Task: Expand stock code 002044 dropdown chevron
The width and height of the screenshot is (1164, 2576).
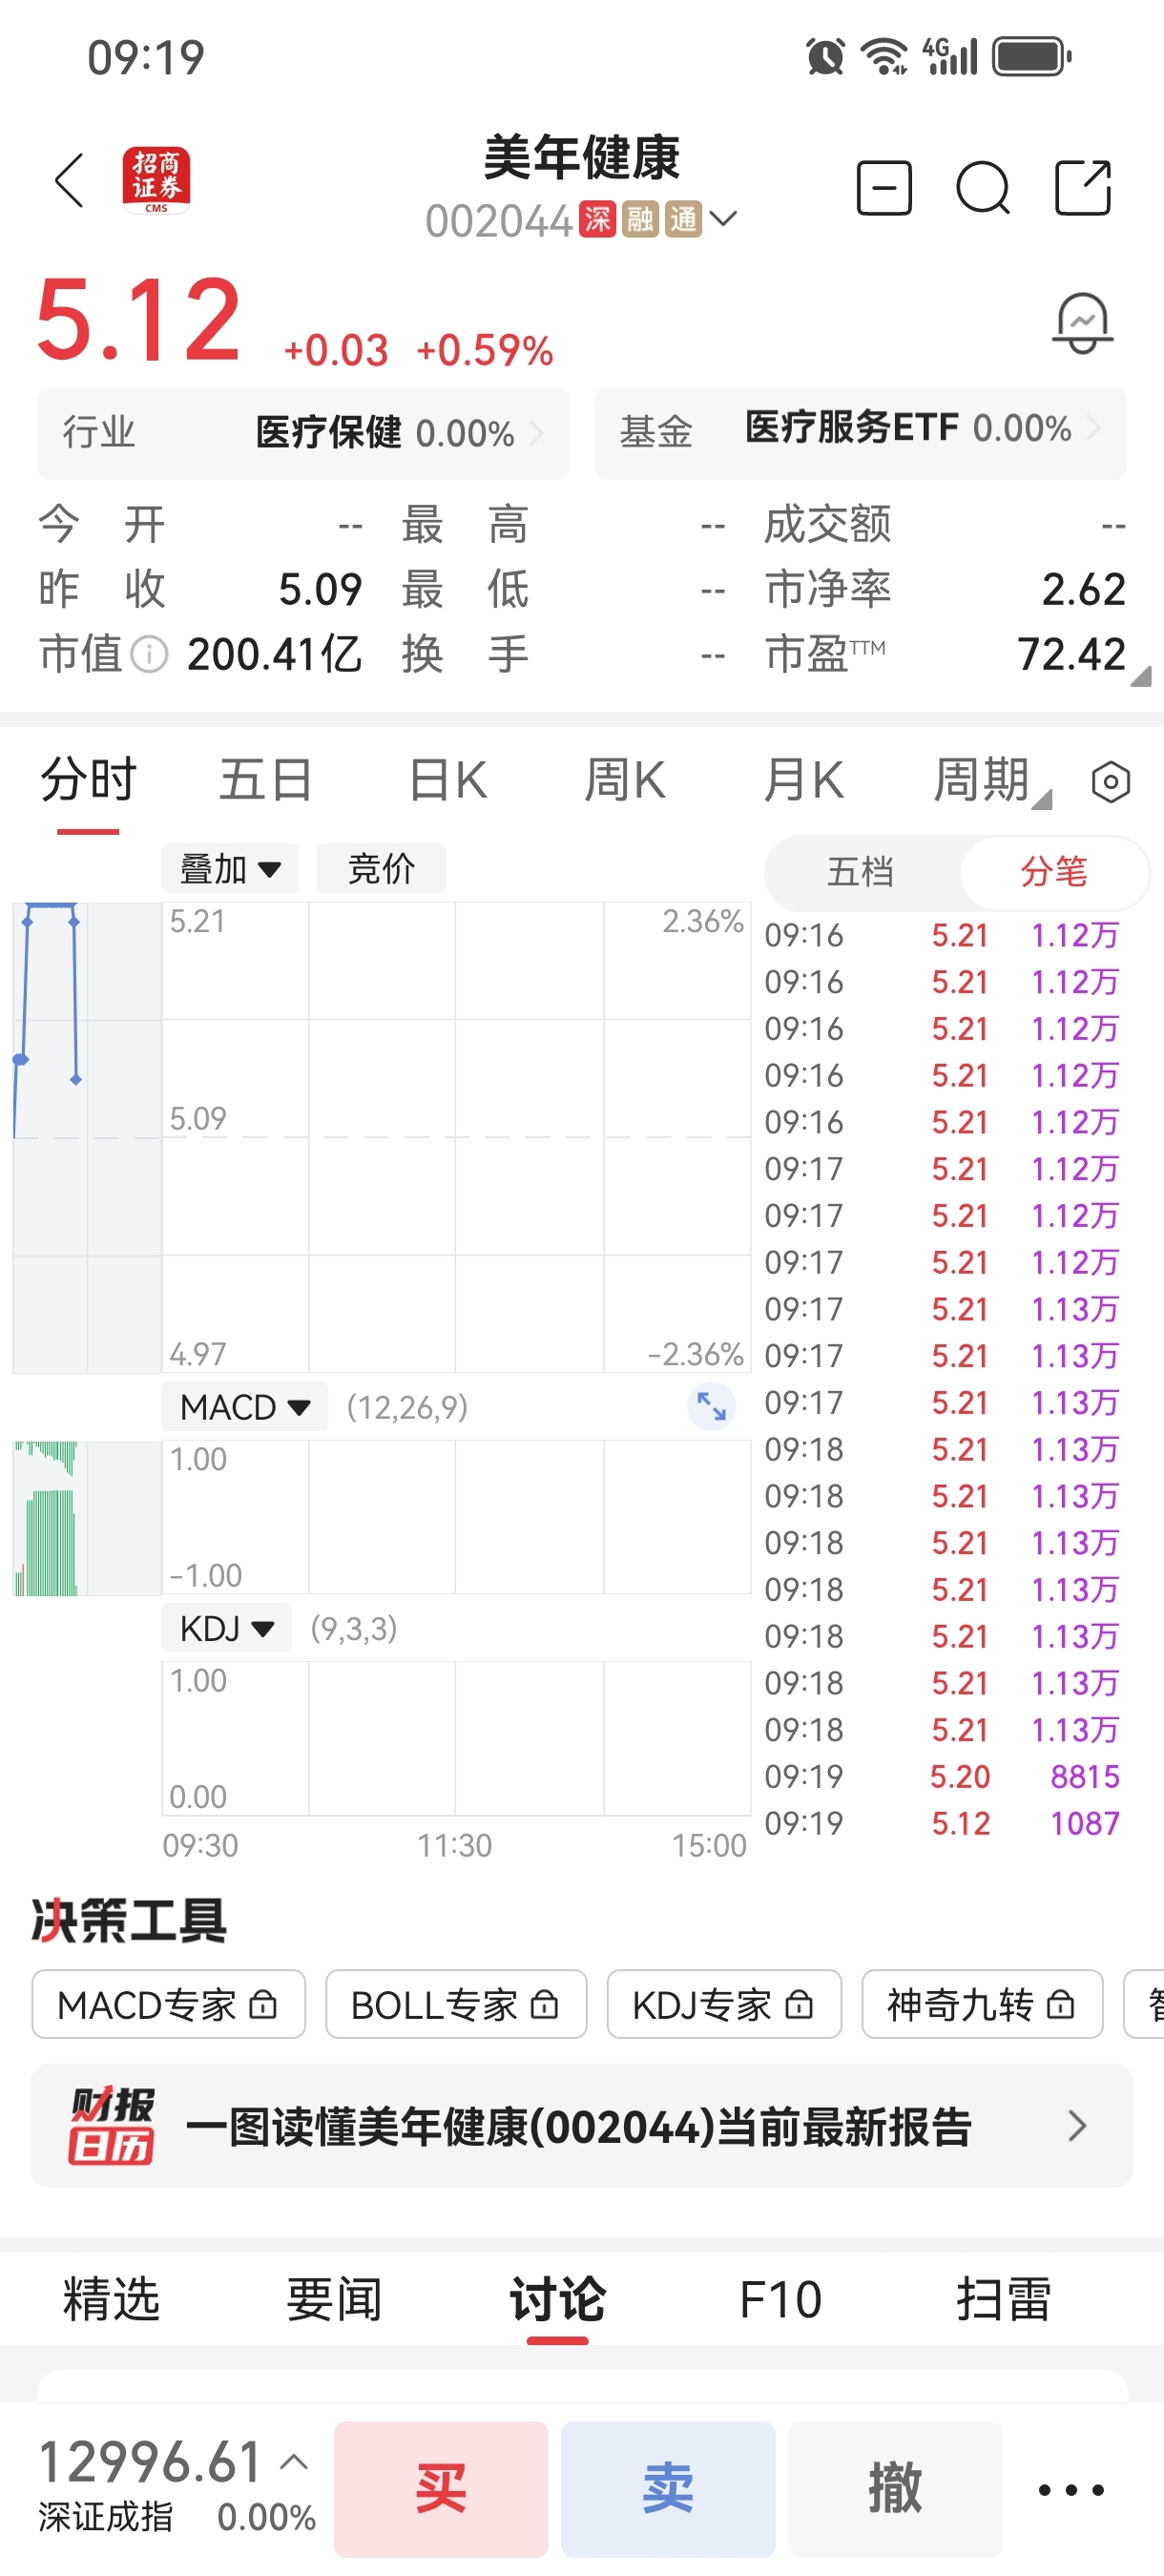Action: (x=723, y=219)
